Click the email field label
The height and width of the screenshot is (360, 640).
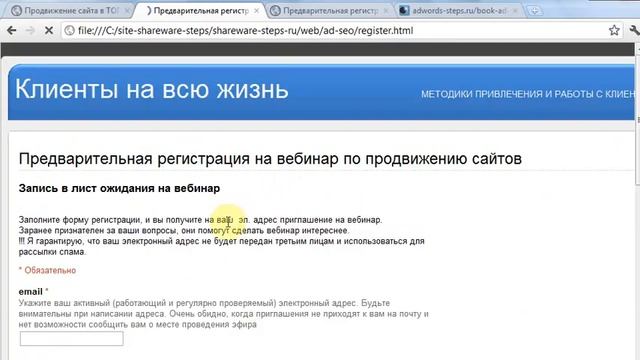(x=31, y=291)
